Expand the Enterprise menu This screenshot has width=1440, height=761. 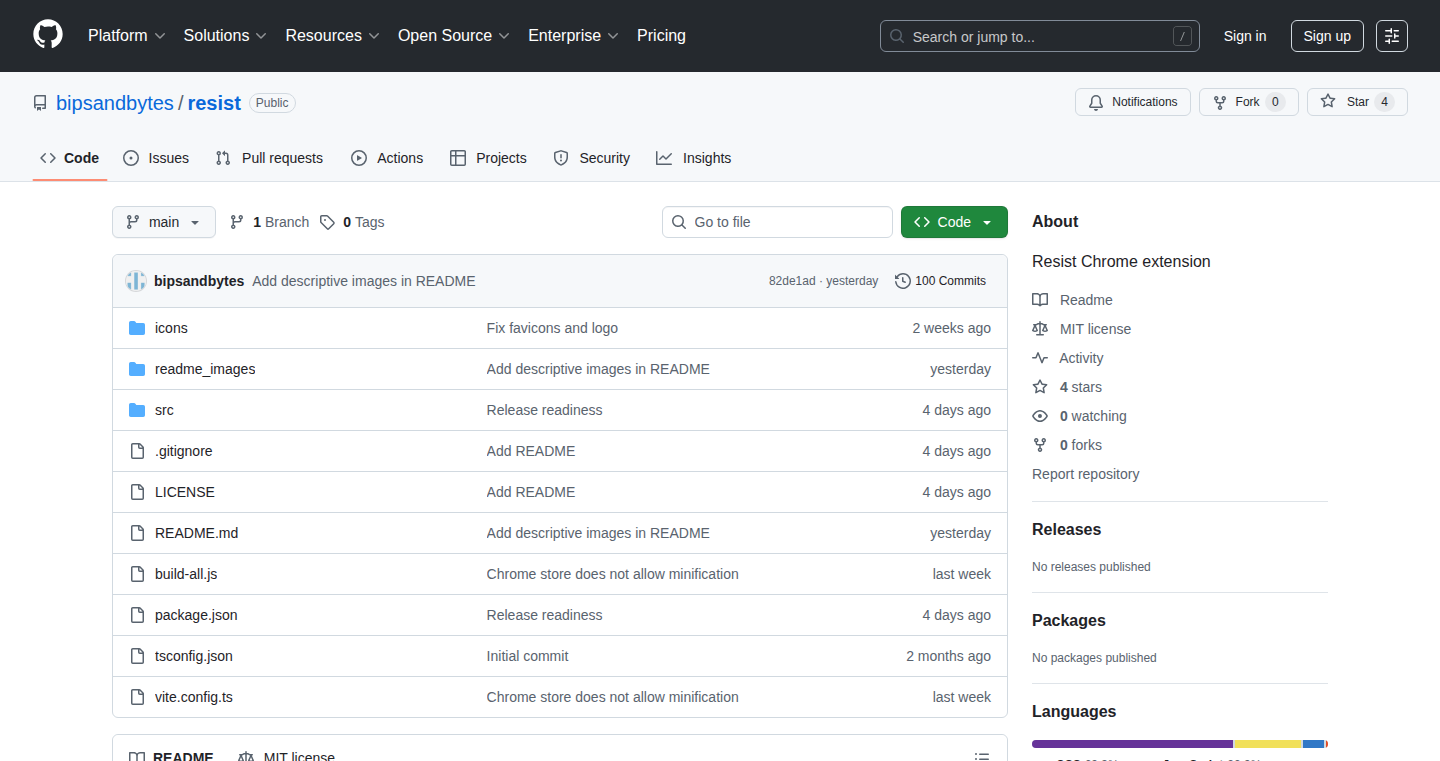tap(574, 35)
